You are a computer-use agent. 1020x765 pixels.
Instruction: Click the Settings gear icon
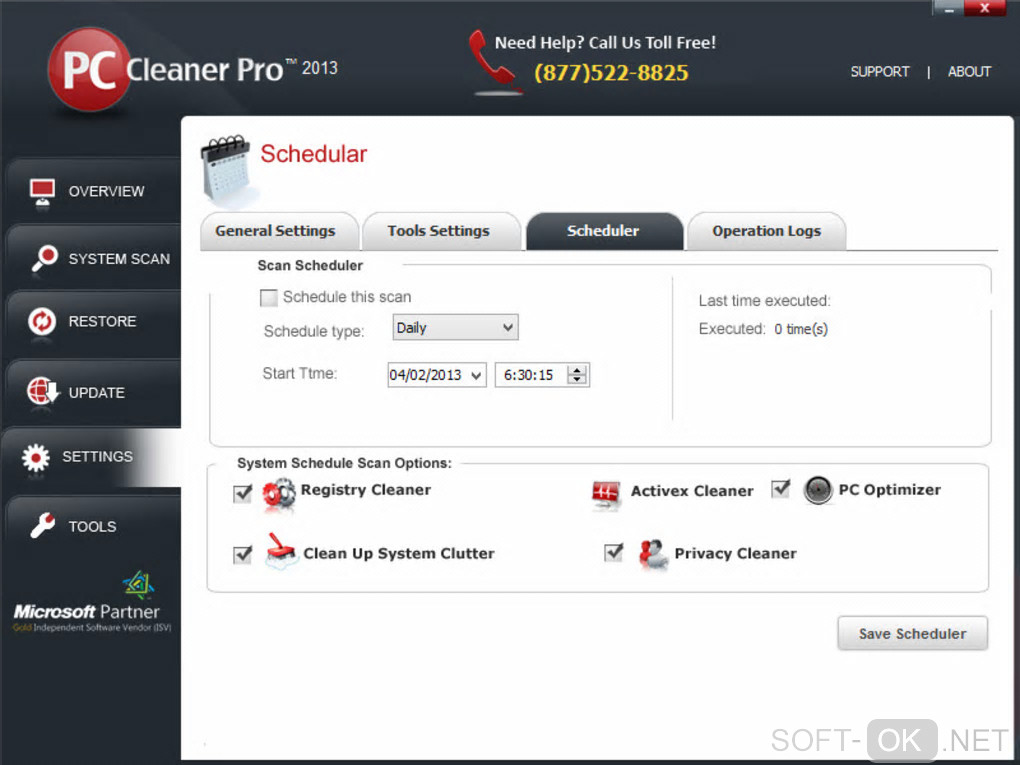[x=36, y=458]
